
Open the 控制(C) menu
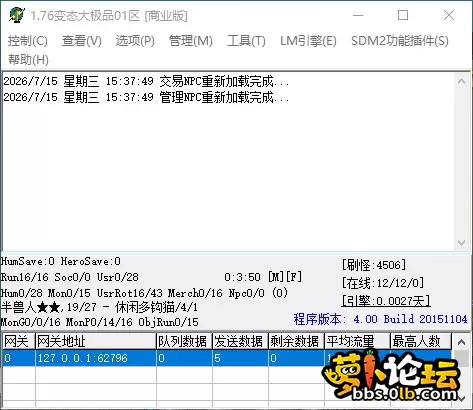click(x=28, y=41)
